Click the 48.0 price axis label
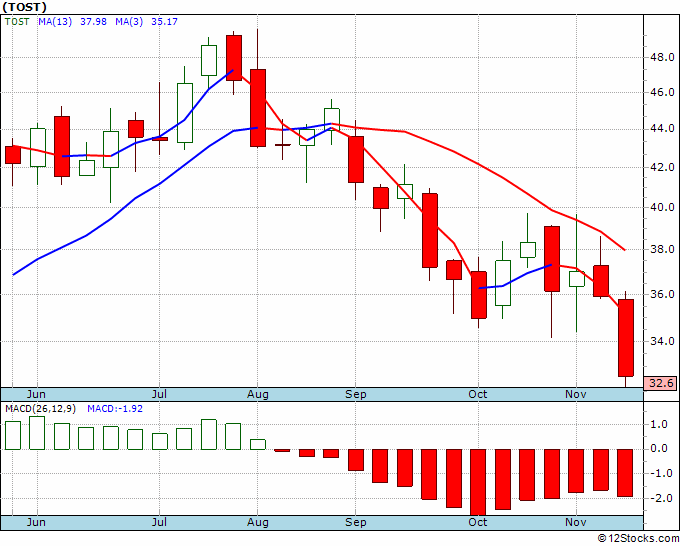The height and width of the screenshot is (546, 680). 662,57
